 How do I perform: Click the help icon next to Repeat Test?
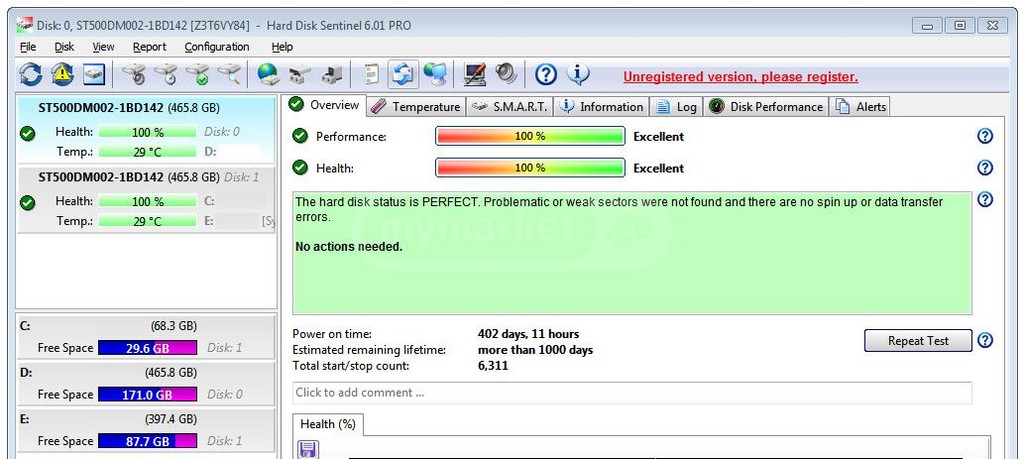coord(985,340)
